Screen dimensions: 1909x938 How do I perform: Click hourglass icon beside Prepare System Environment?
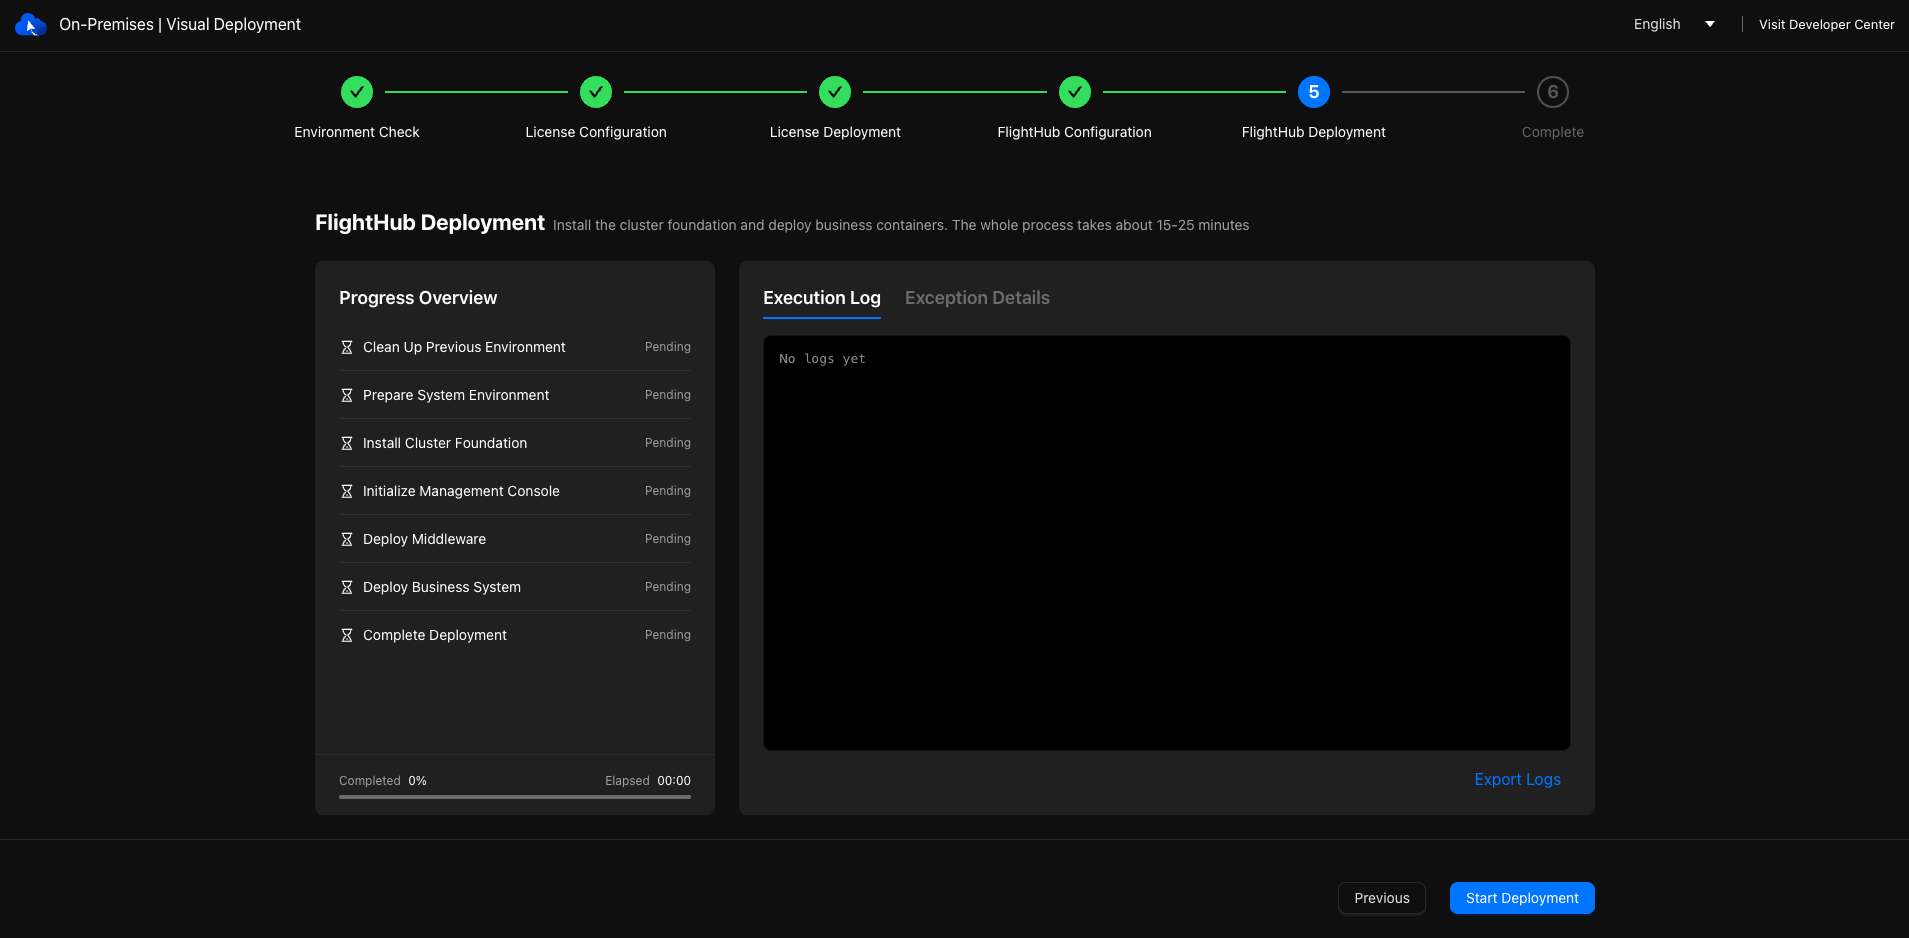pyautogui.click(x=347, y=395)
